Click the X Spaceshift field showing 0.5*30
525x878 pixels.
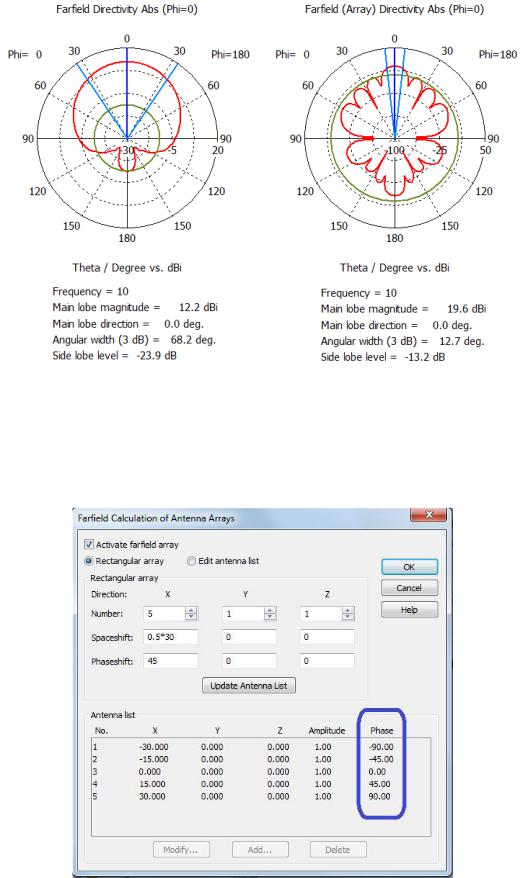click(171, 637)
